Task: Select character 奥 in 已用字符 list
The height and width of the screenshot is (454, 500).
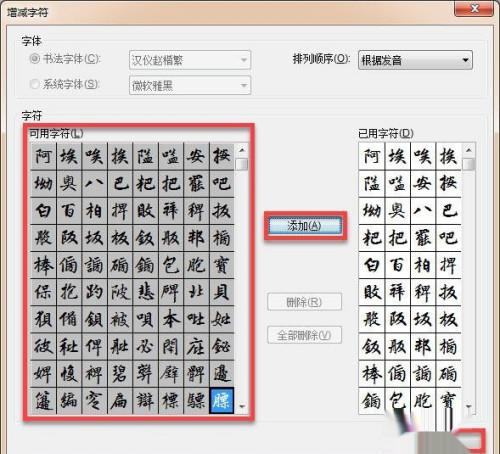Action: [x=397, y=211]
